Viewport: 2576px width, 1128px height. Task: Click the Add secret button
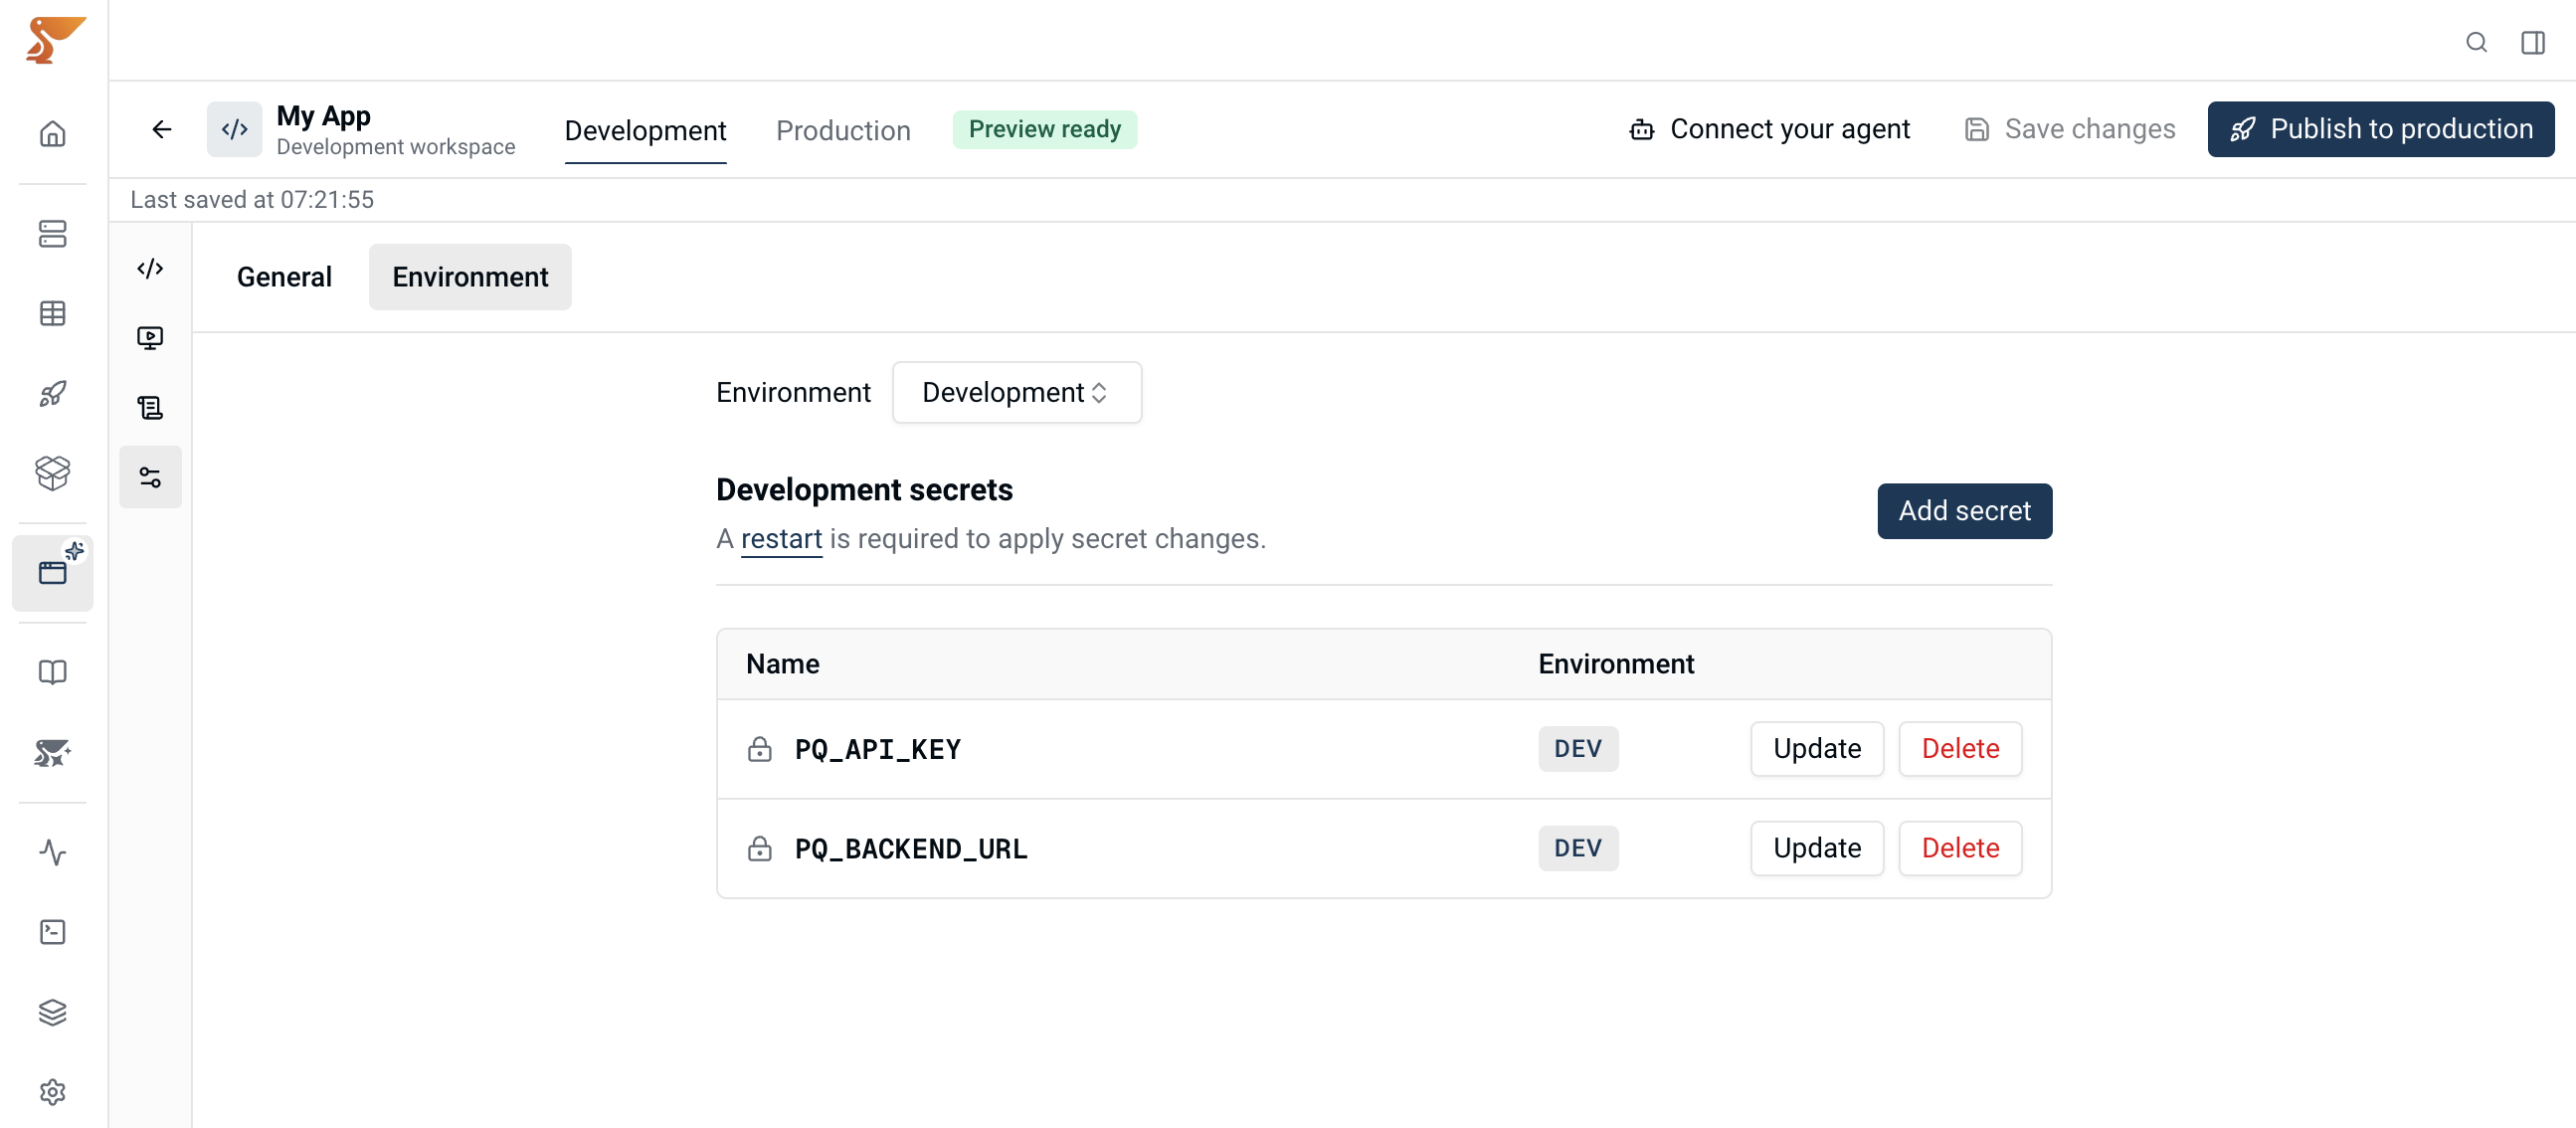(x=1964, y=511)
